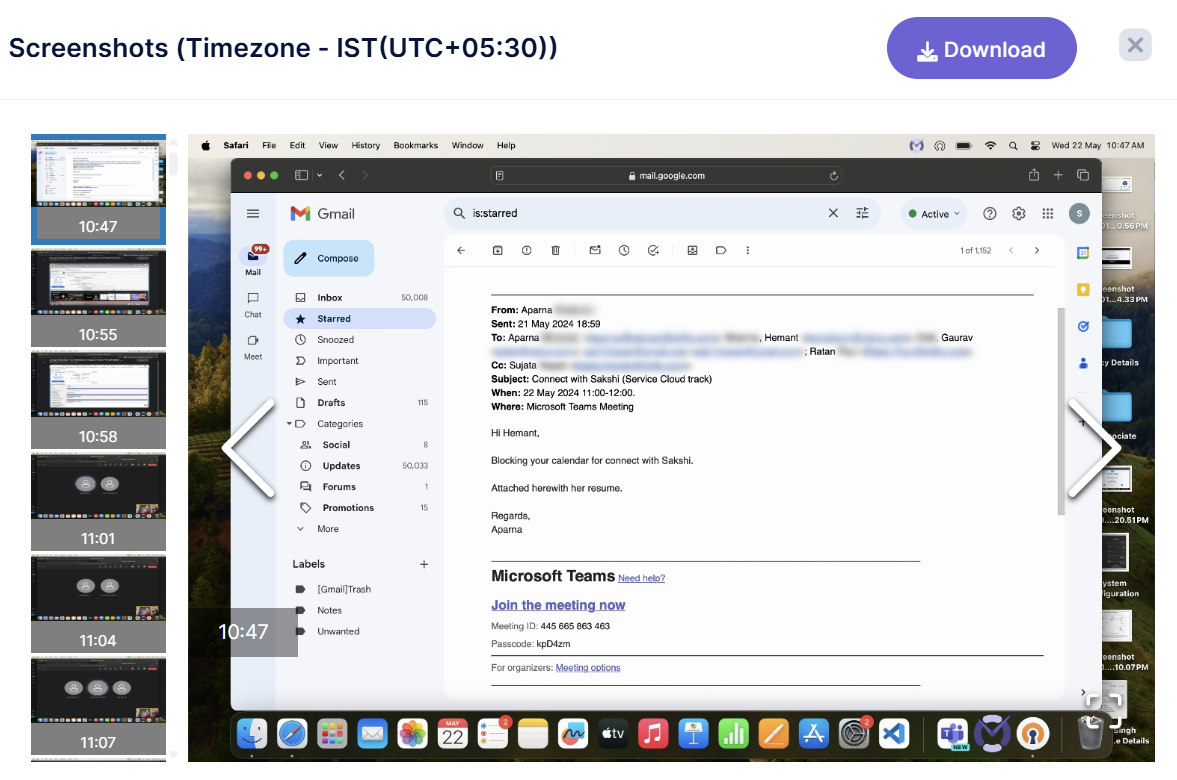This screenshot has width=1177, height=780.
Task: Click the Safari address bar showing mail.google.com
Action: [666, 176]
